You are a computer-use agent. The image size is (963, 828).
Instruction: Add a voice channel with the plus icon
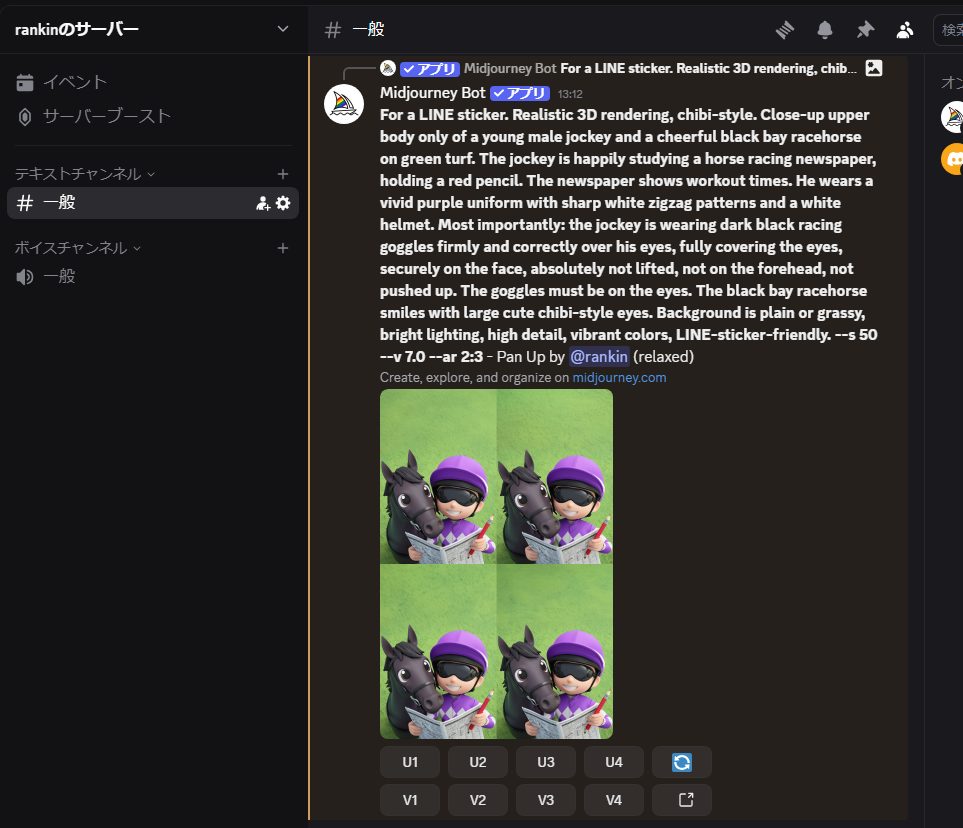[x=283, y=248]
